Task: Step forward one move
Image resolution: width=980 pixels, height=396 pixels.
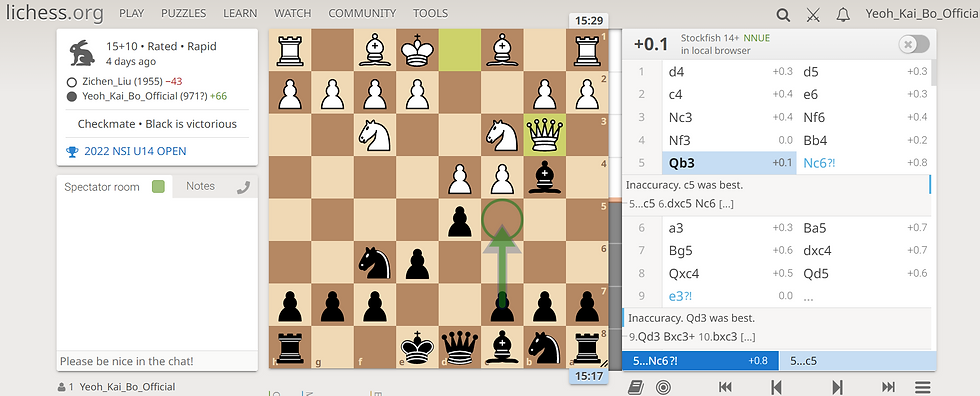Action: tap(838, 387)
